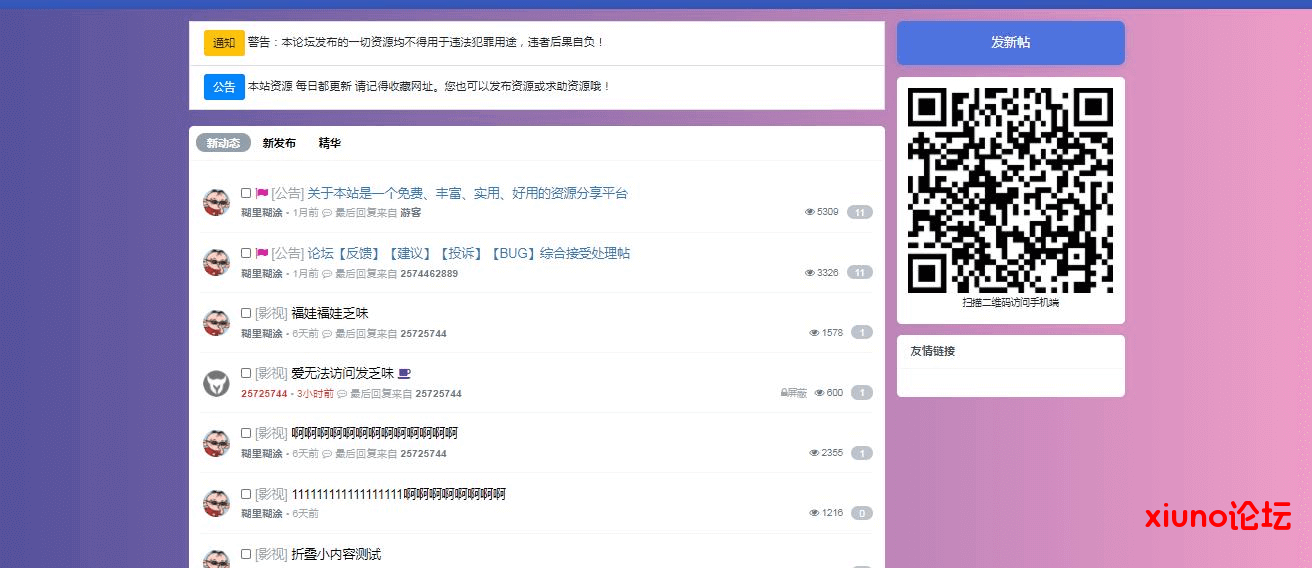Click the 友情链接 heading
The height and width of the screenshot is (568, 1312).
point(932,351)
